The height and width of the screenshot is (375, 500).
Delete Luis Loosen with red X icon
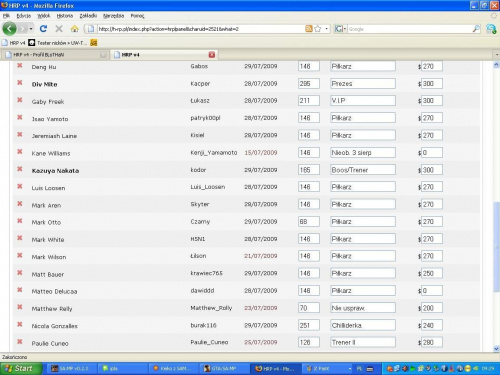point(20,186)
